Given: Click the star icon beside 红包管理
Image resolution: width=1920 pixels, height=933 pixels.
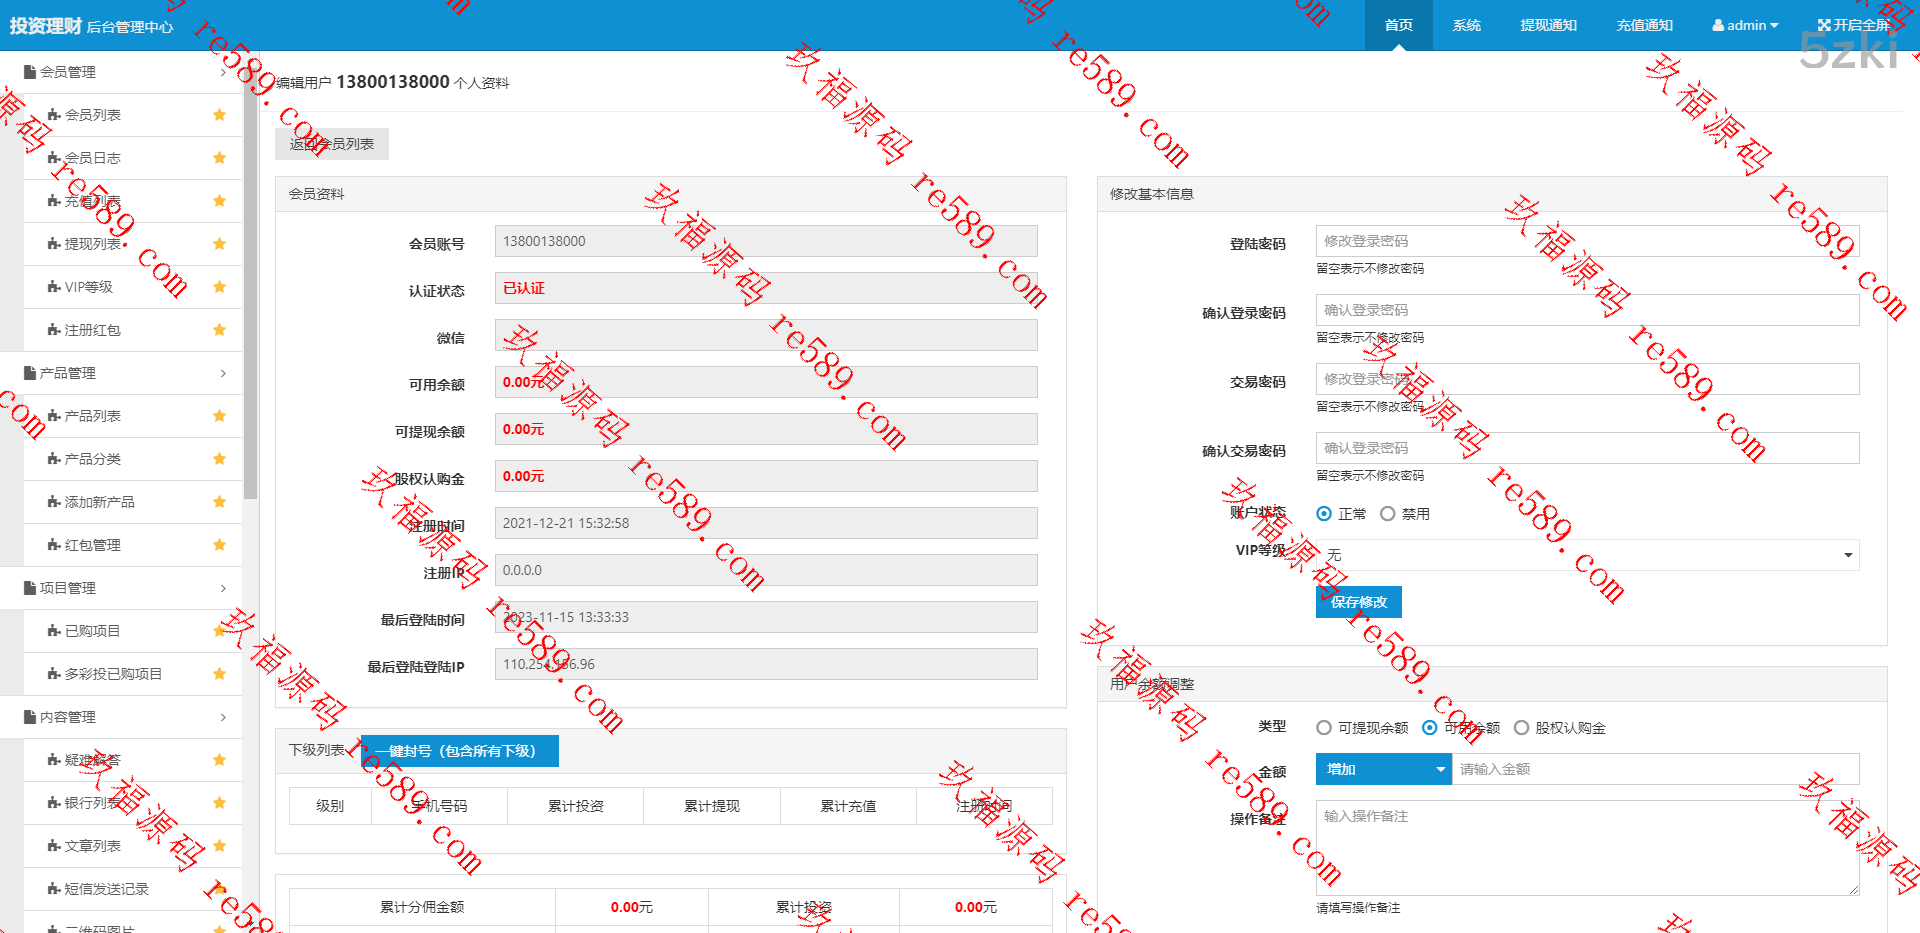Looking at the screenshot, I should point(219,545).
